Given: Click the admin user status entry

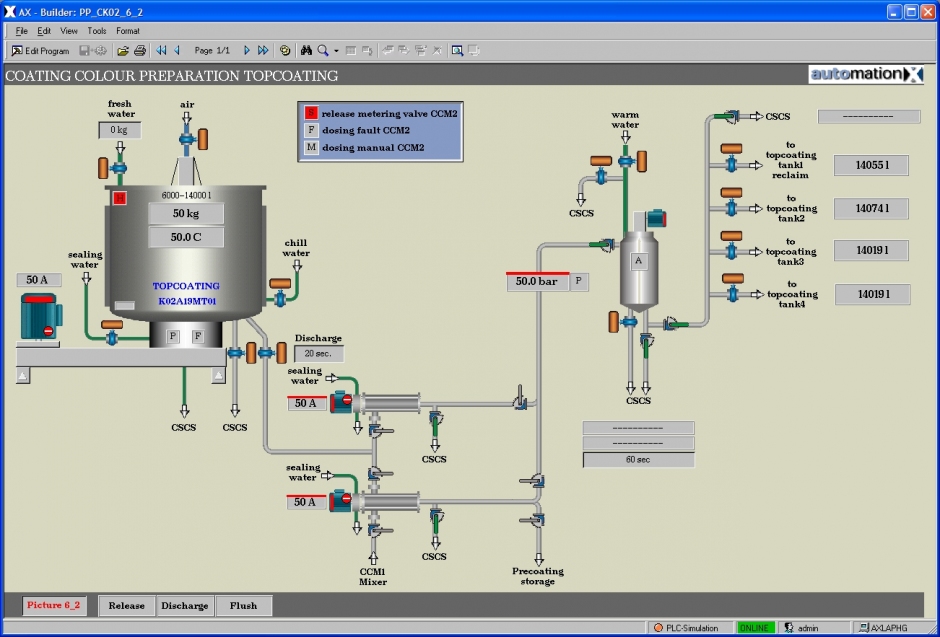Looking at the screenshot, I should point(802,627).
